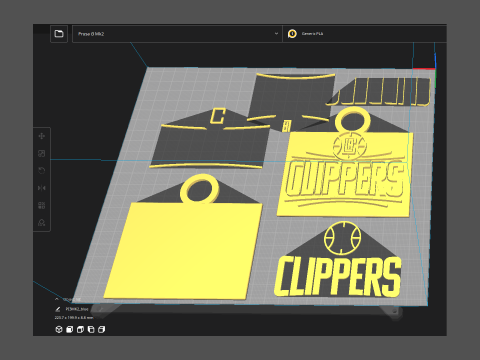
Task: Collapse the Object list chevron
Action: (x=57, y=299)
